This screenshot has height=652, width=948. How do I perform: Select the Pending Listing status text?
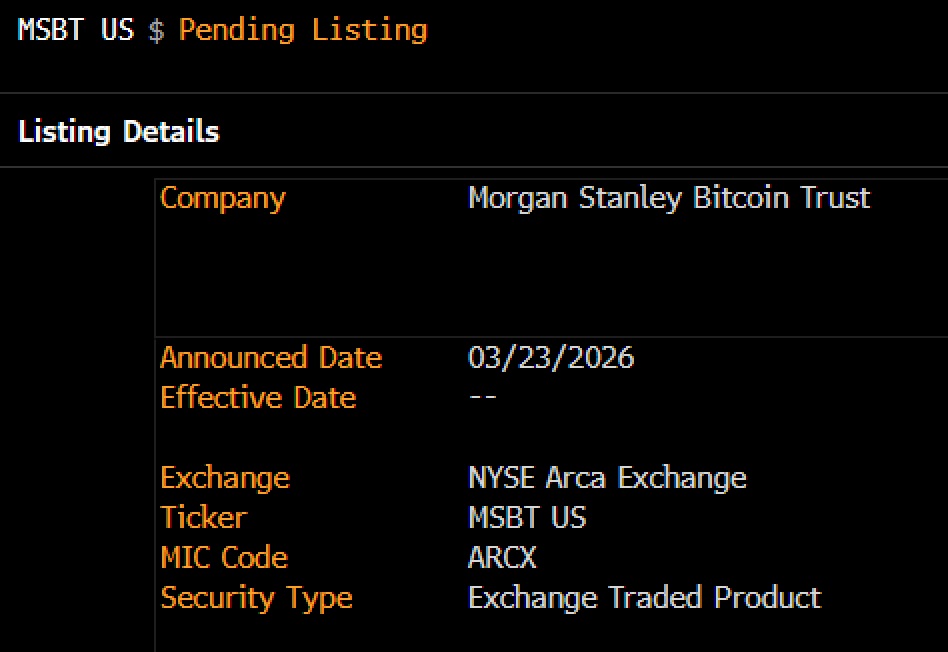pos(302,30)
